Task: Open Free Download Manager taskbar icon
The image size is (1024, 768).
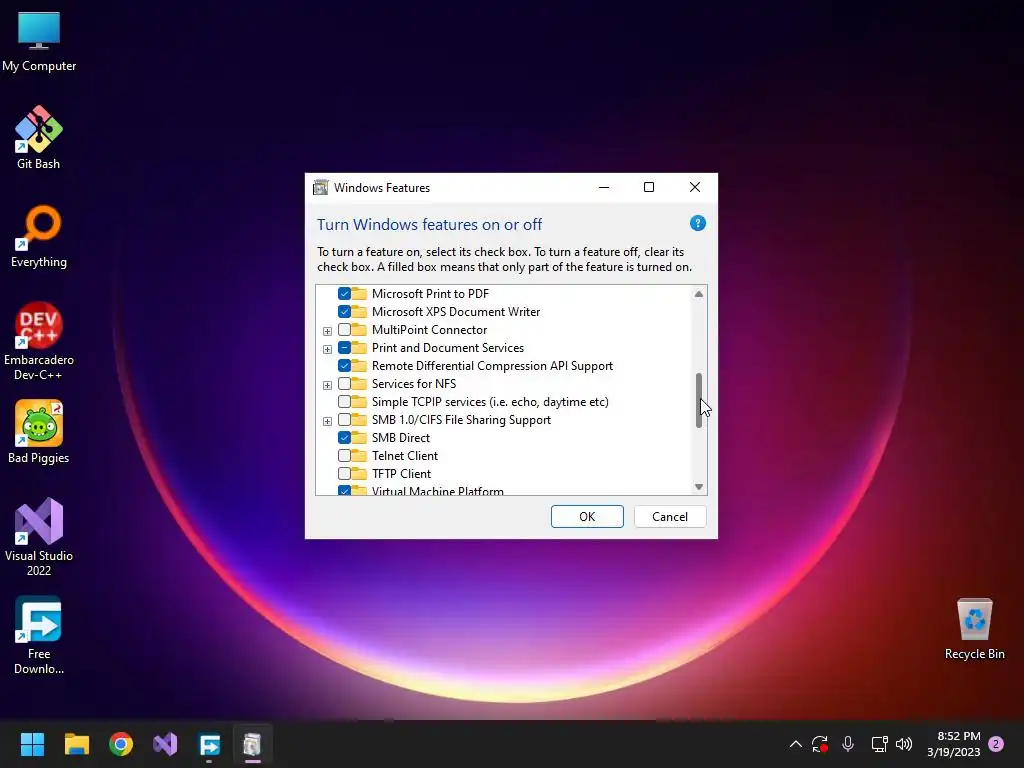Action: [x=210, y=744]
